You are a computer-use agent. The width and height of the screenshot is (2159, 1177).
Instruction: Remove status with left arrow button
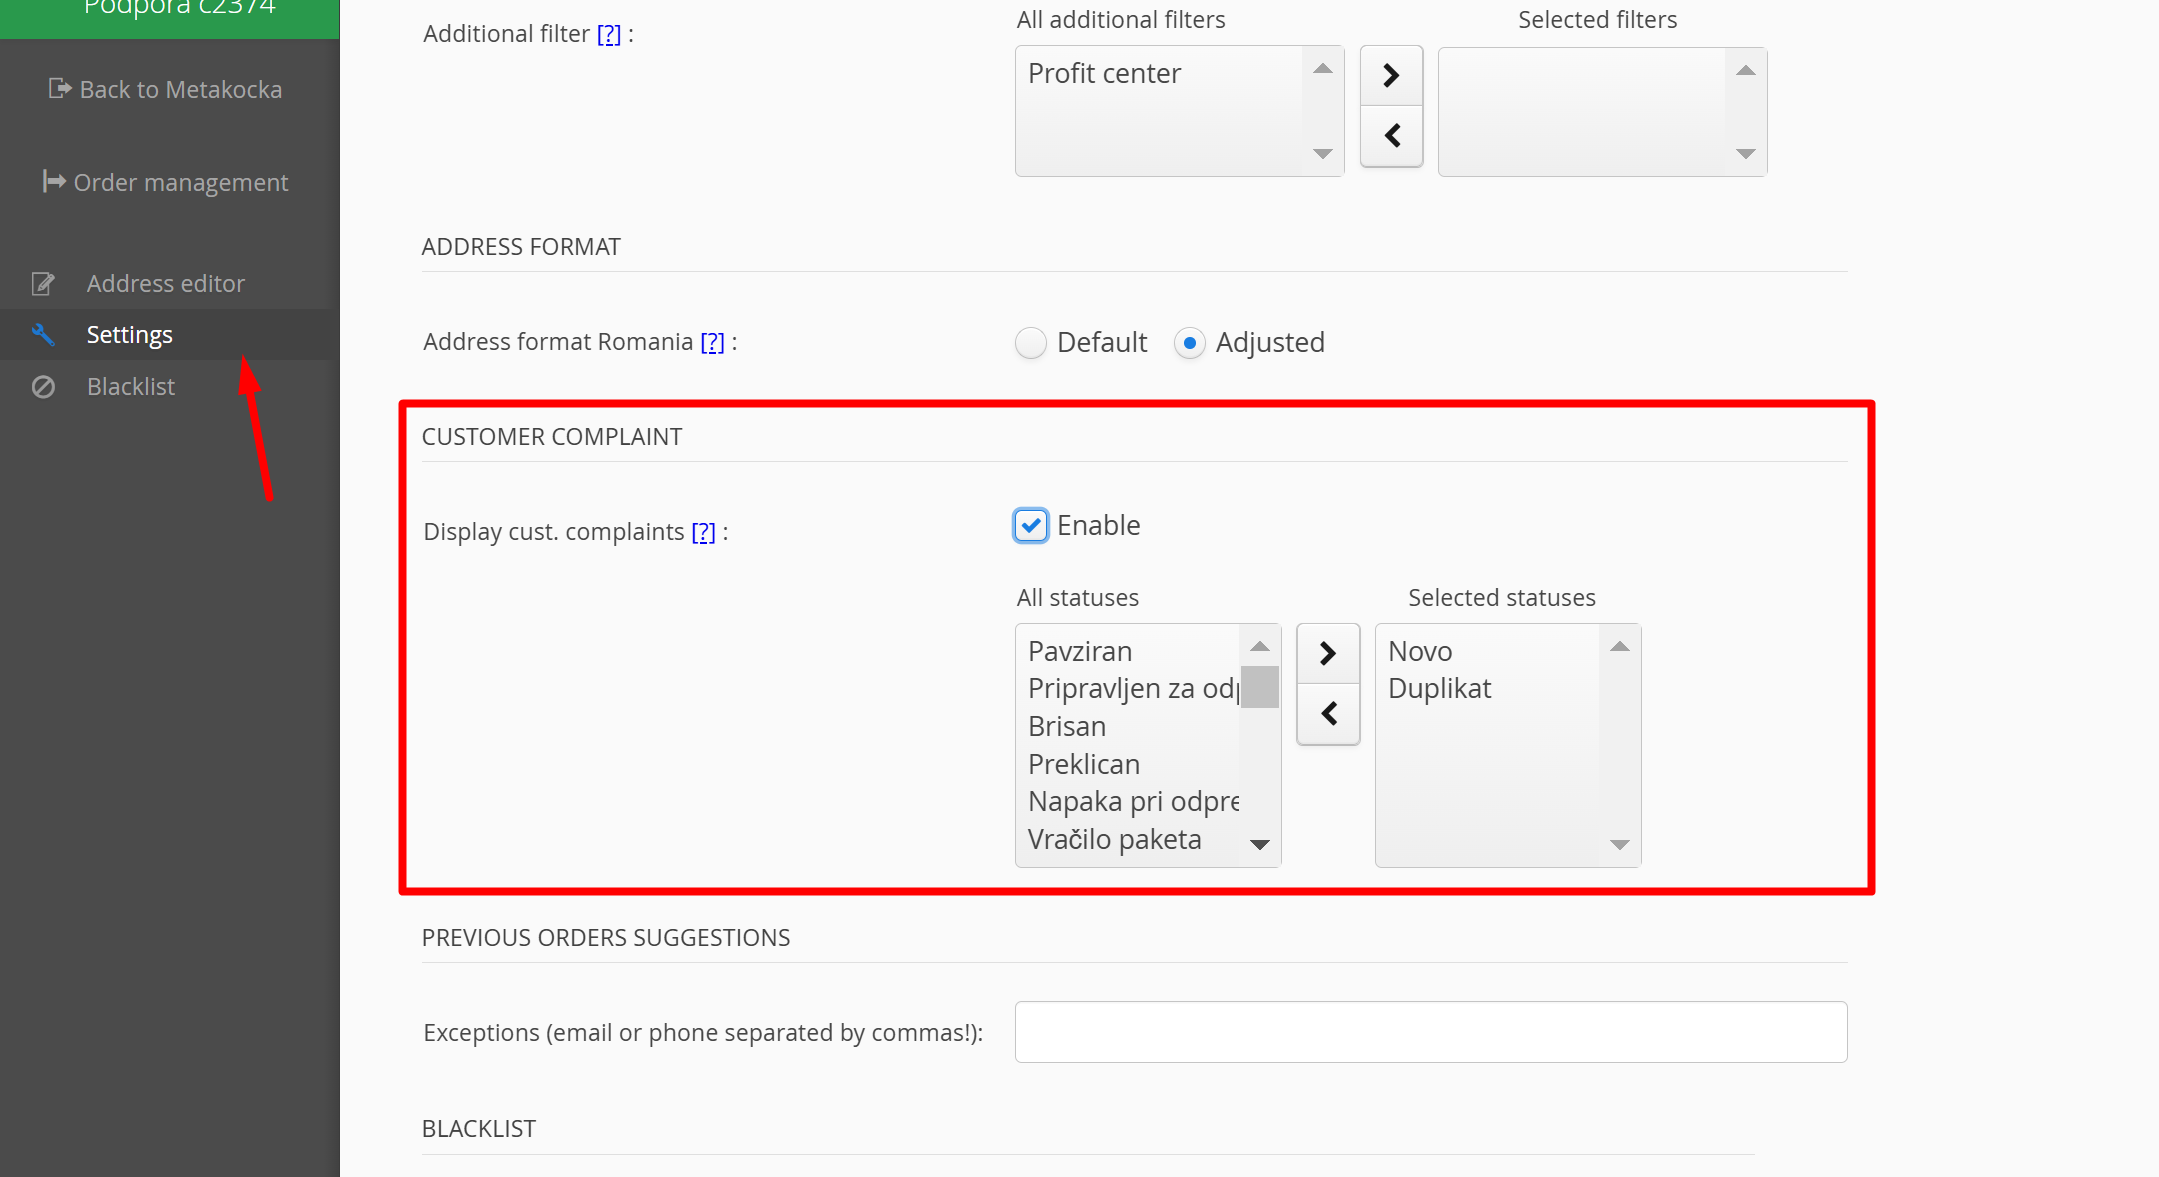[1327, 714]
